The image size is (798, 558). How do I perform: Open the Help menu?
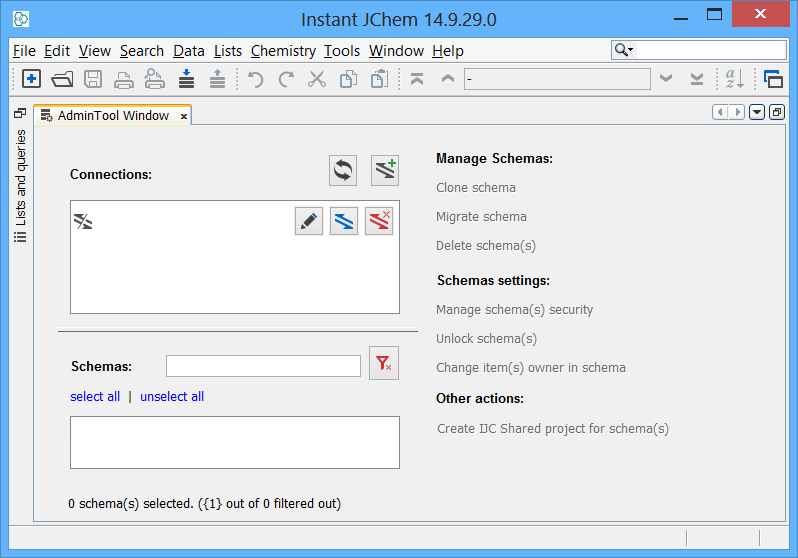pos(448,51)
